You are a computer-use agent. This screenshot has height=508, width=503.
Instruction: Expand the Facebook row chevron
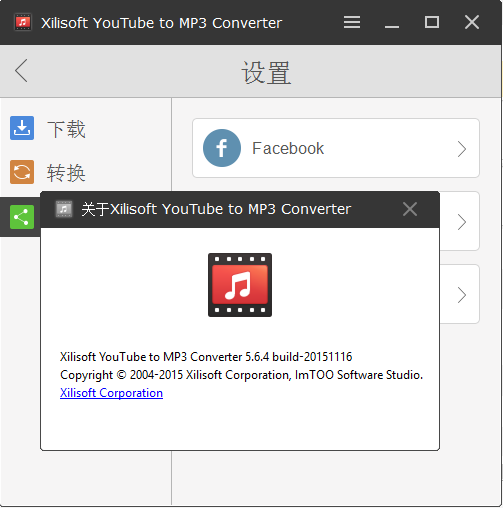point(462,149)
